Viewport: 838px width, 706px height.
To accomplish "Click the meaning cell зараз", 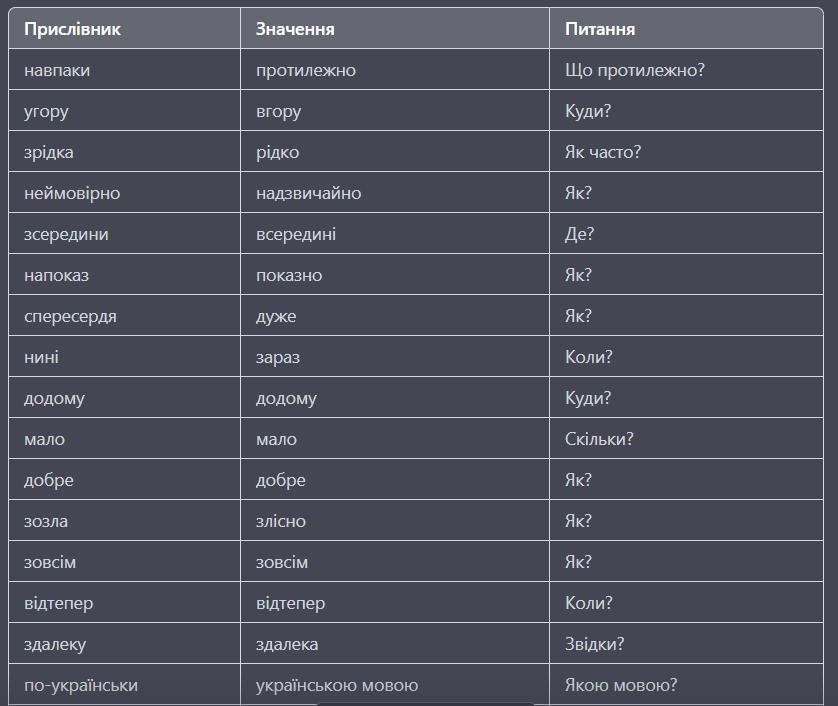I will point(277,357).
